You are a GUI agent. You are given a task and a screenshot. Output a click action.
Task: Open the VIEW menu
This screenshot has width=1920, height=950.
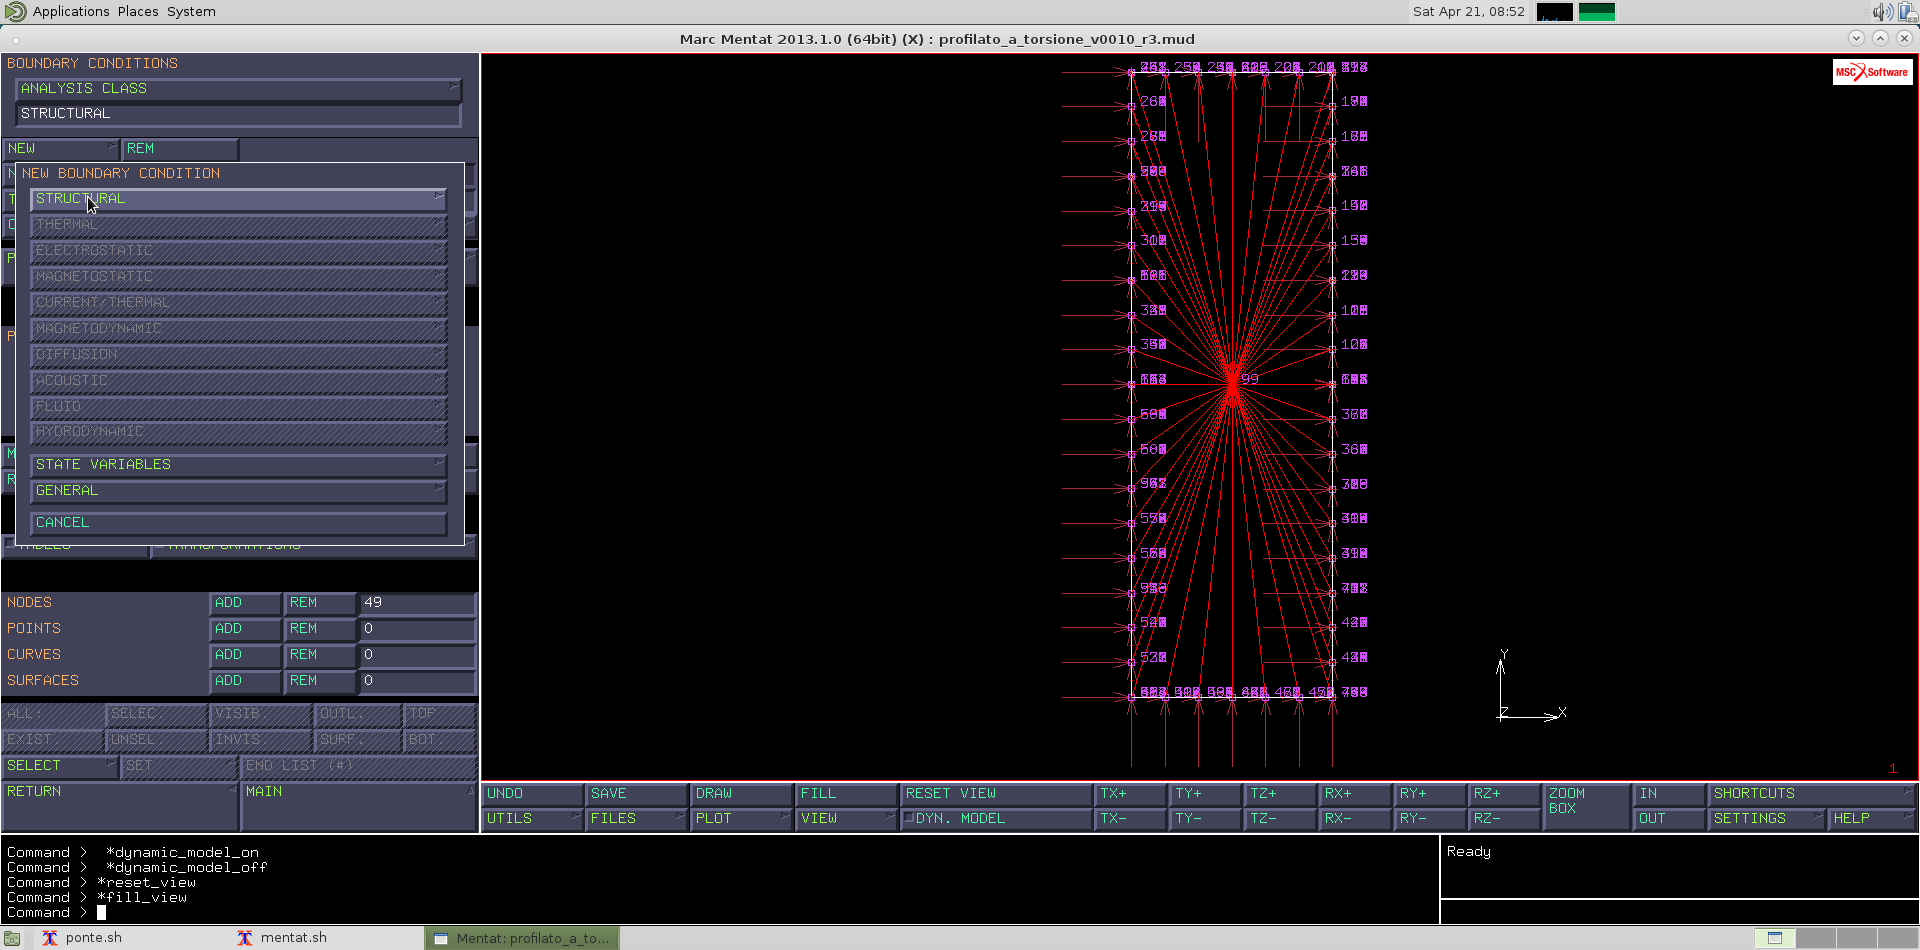(x=847, y=819)
